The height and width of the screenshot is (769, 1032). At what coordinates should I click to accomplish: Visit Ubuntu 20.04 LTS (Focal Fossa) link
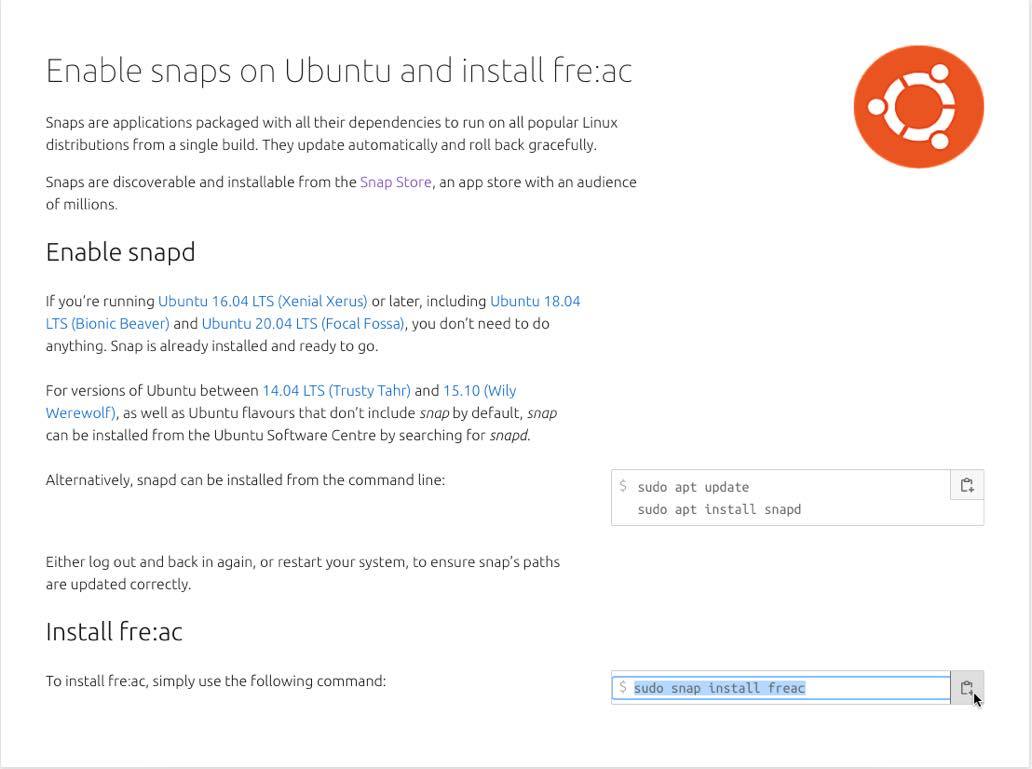(303, 324)
